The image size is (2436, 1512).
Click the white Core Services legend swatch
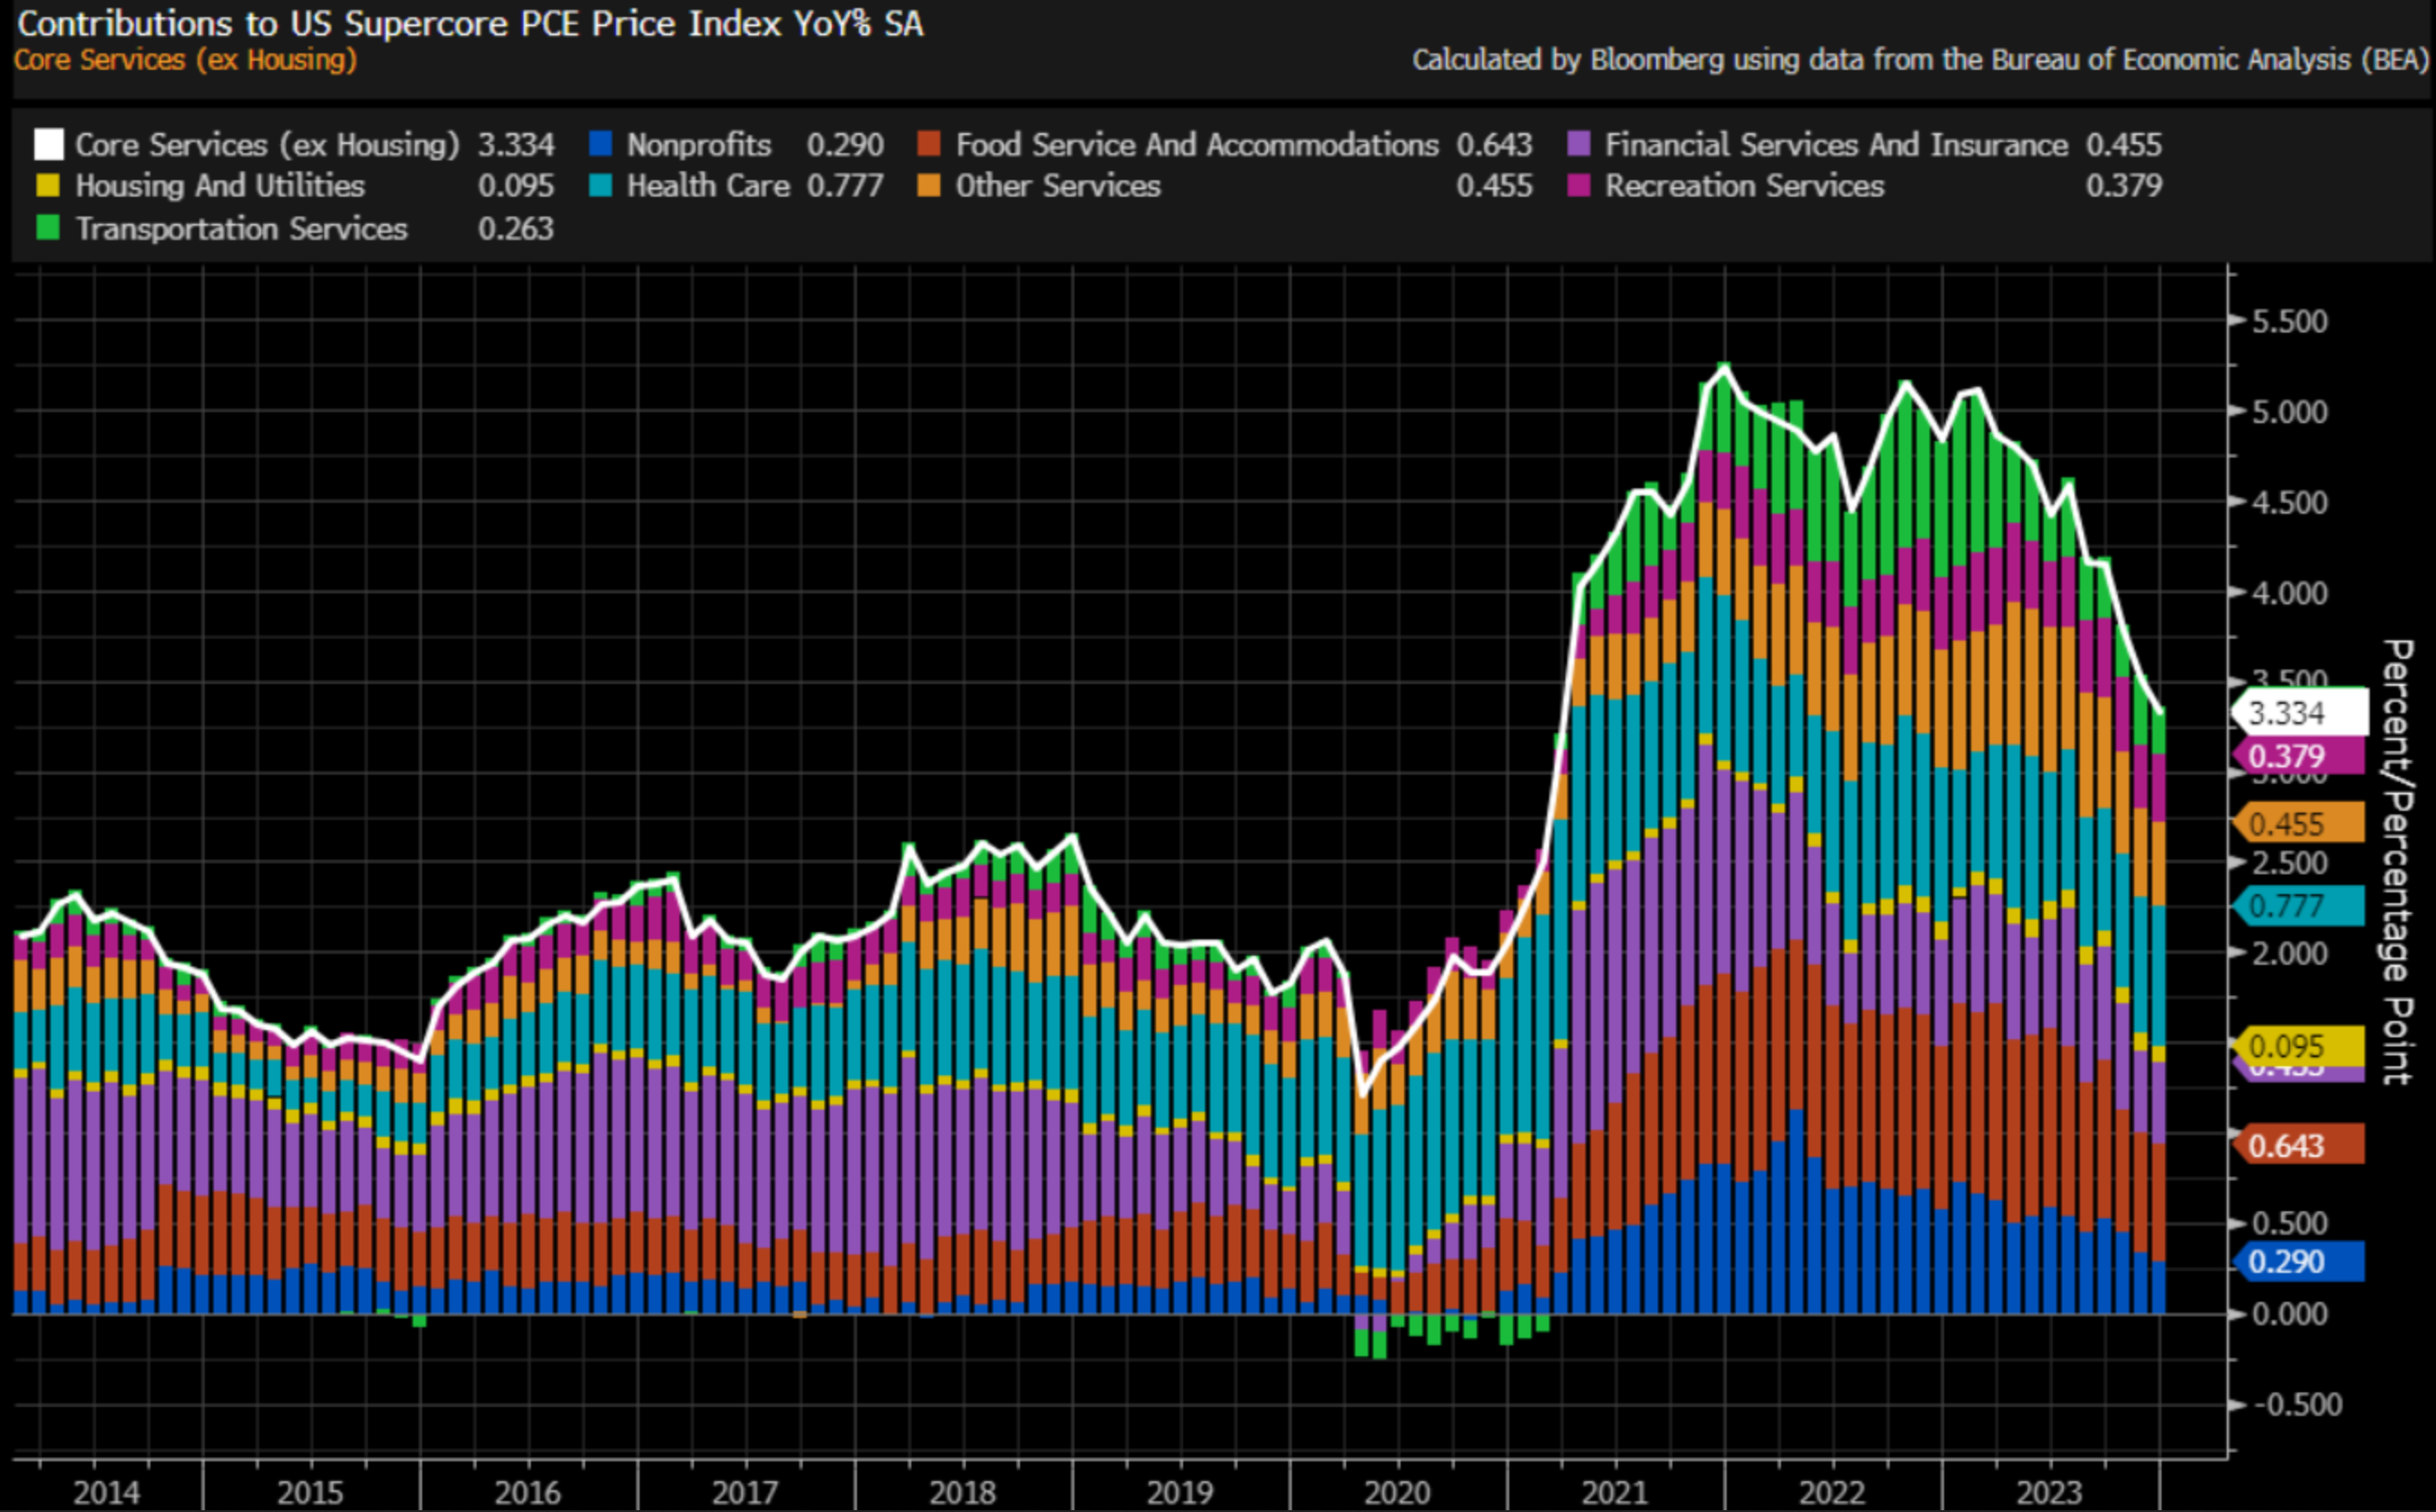click(48, 144)
